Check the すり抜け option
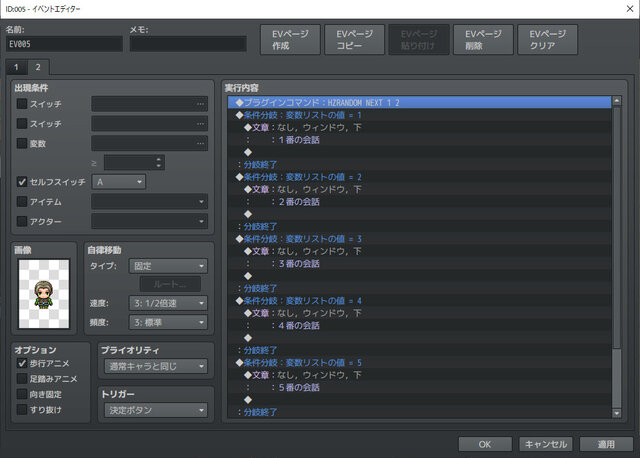This screenshot has width=640, height=458. 22,409
